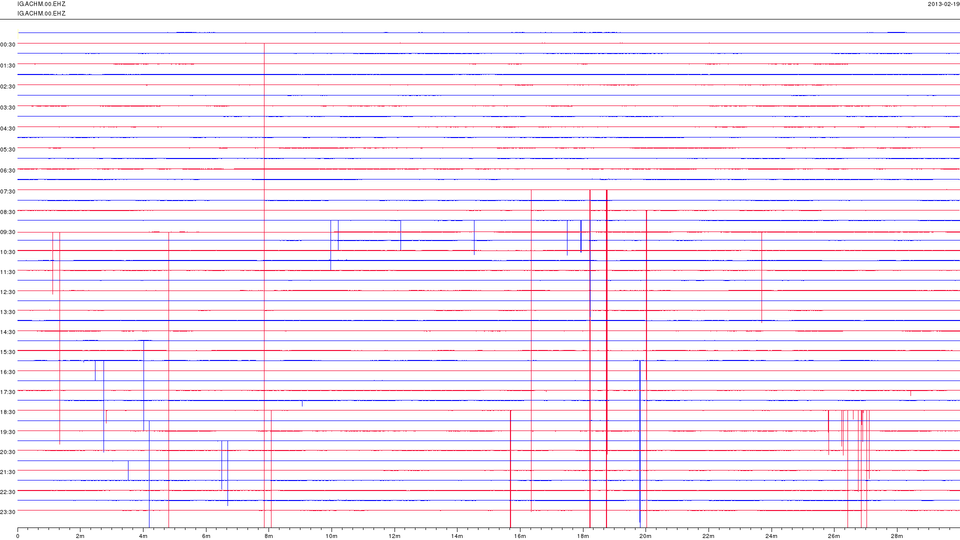Click the 2013-02-19 date in header

coord(944,4)
